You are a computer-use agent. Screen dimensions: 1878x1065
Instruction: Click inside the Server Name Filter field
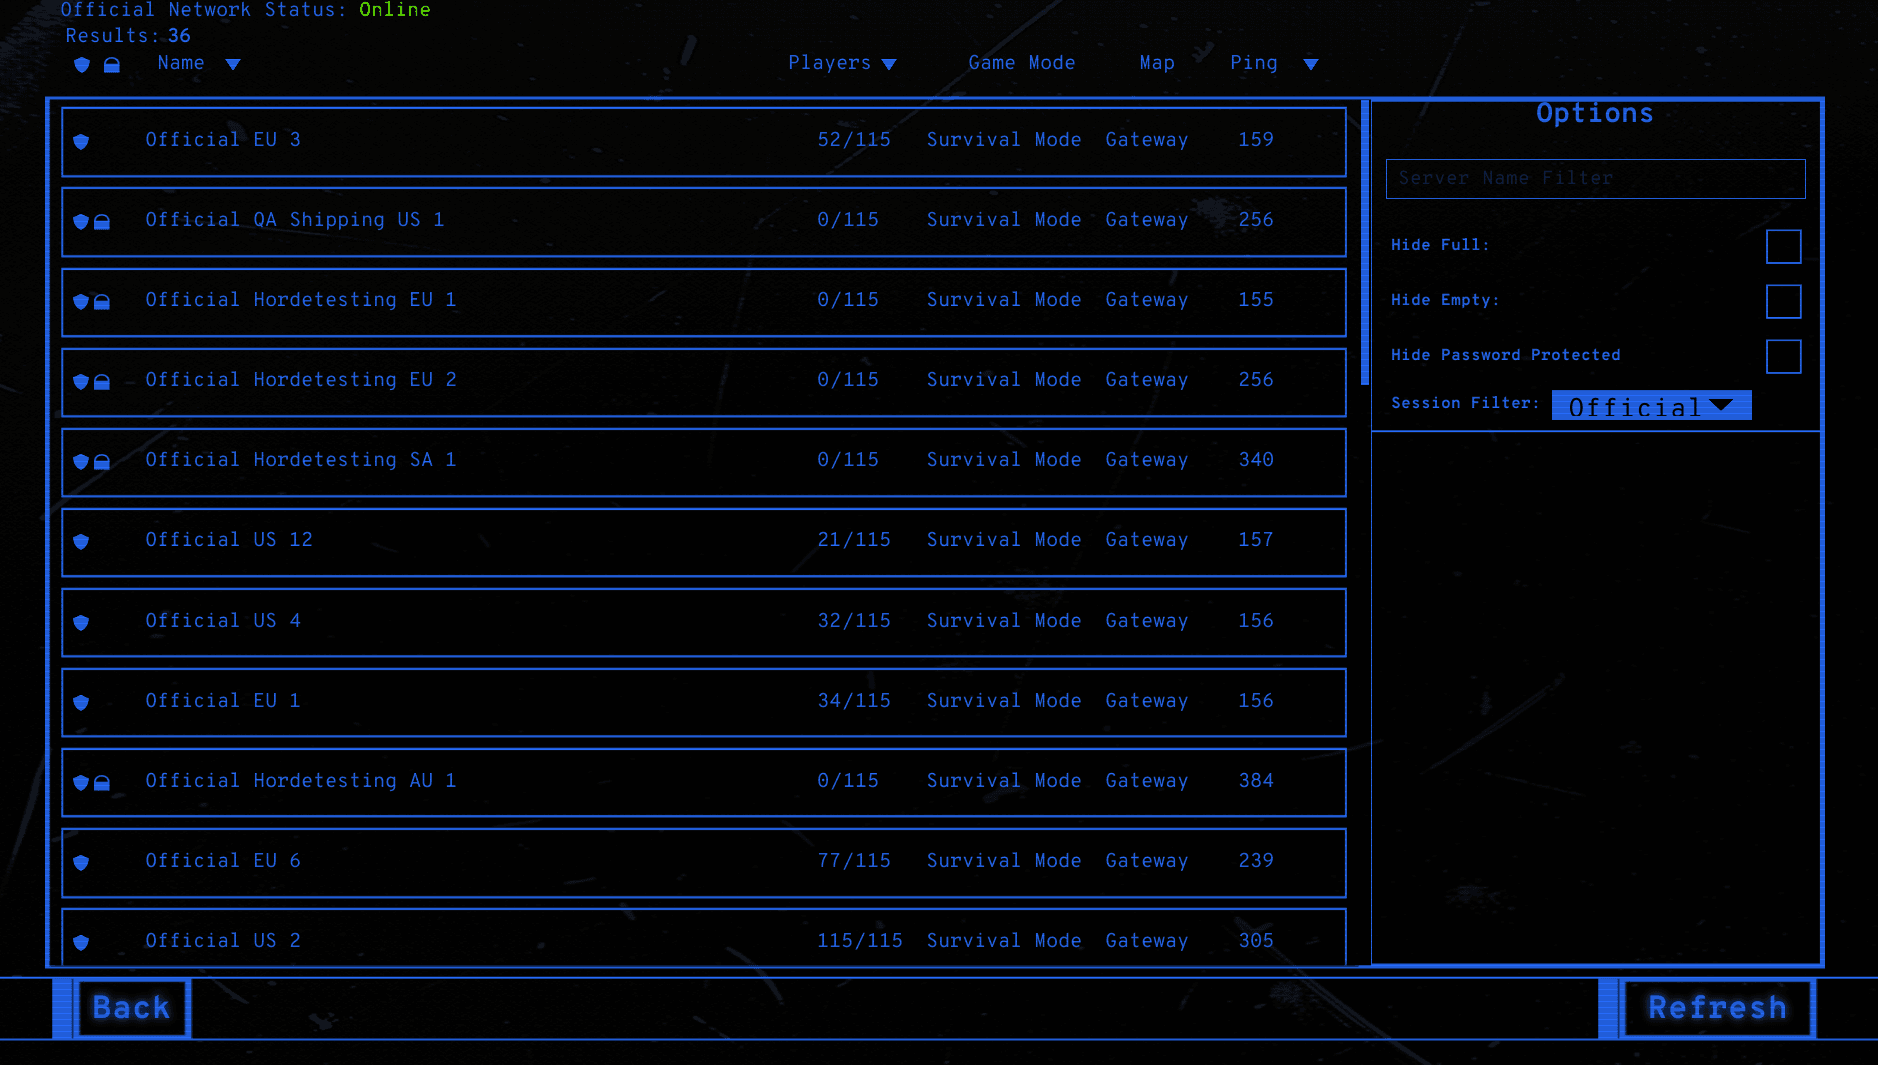[1594, 178]
